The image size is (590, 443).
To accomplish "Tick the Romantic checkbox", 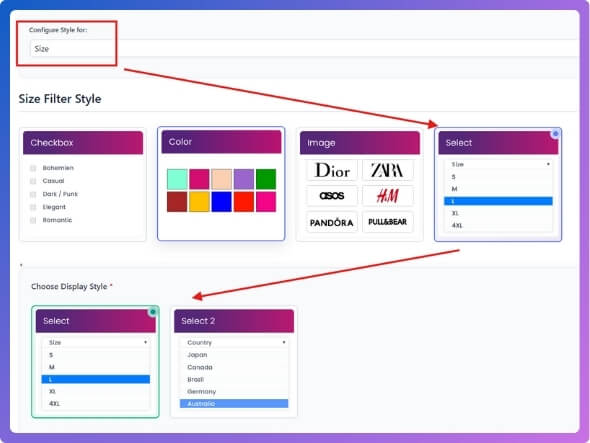I will (x=33, y=220).
